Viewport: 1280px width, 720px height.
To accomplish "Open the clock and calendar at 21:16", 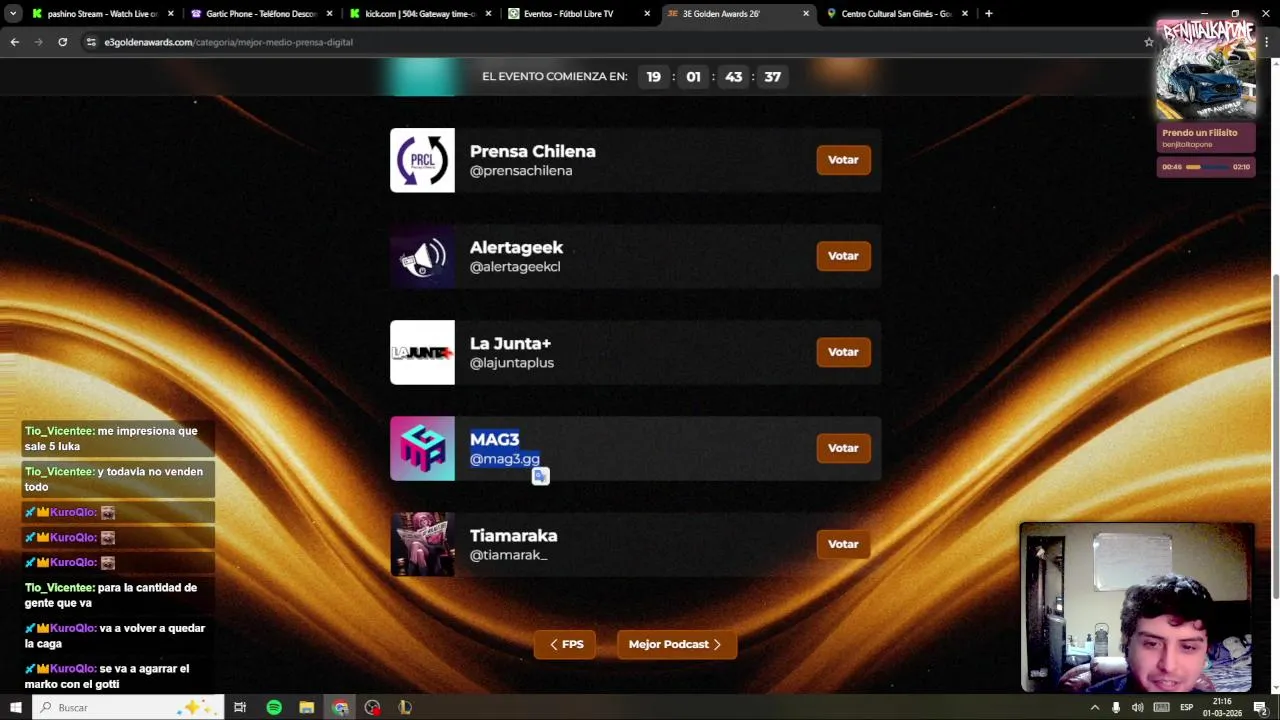I will point(1222,707).
